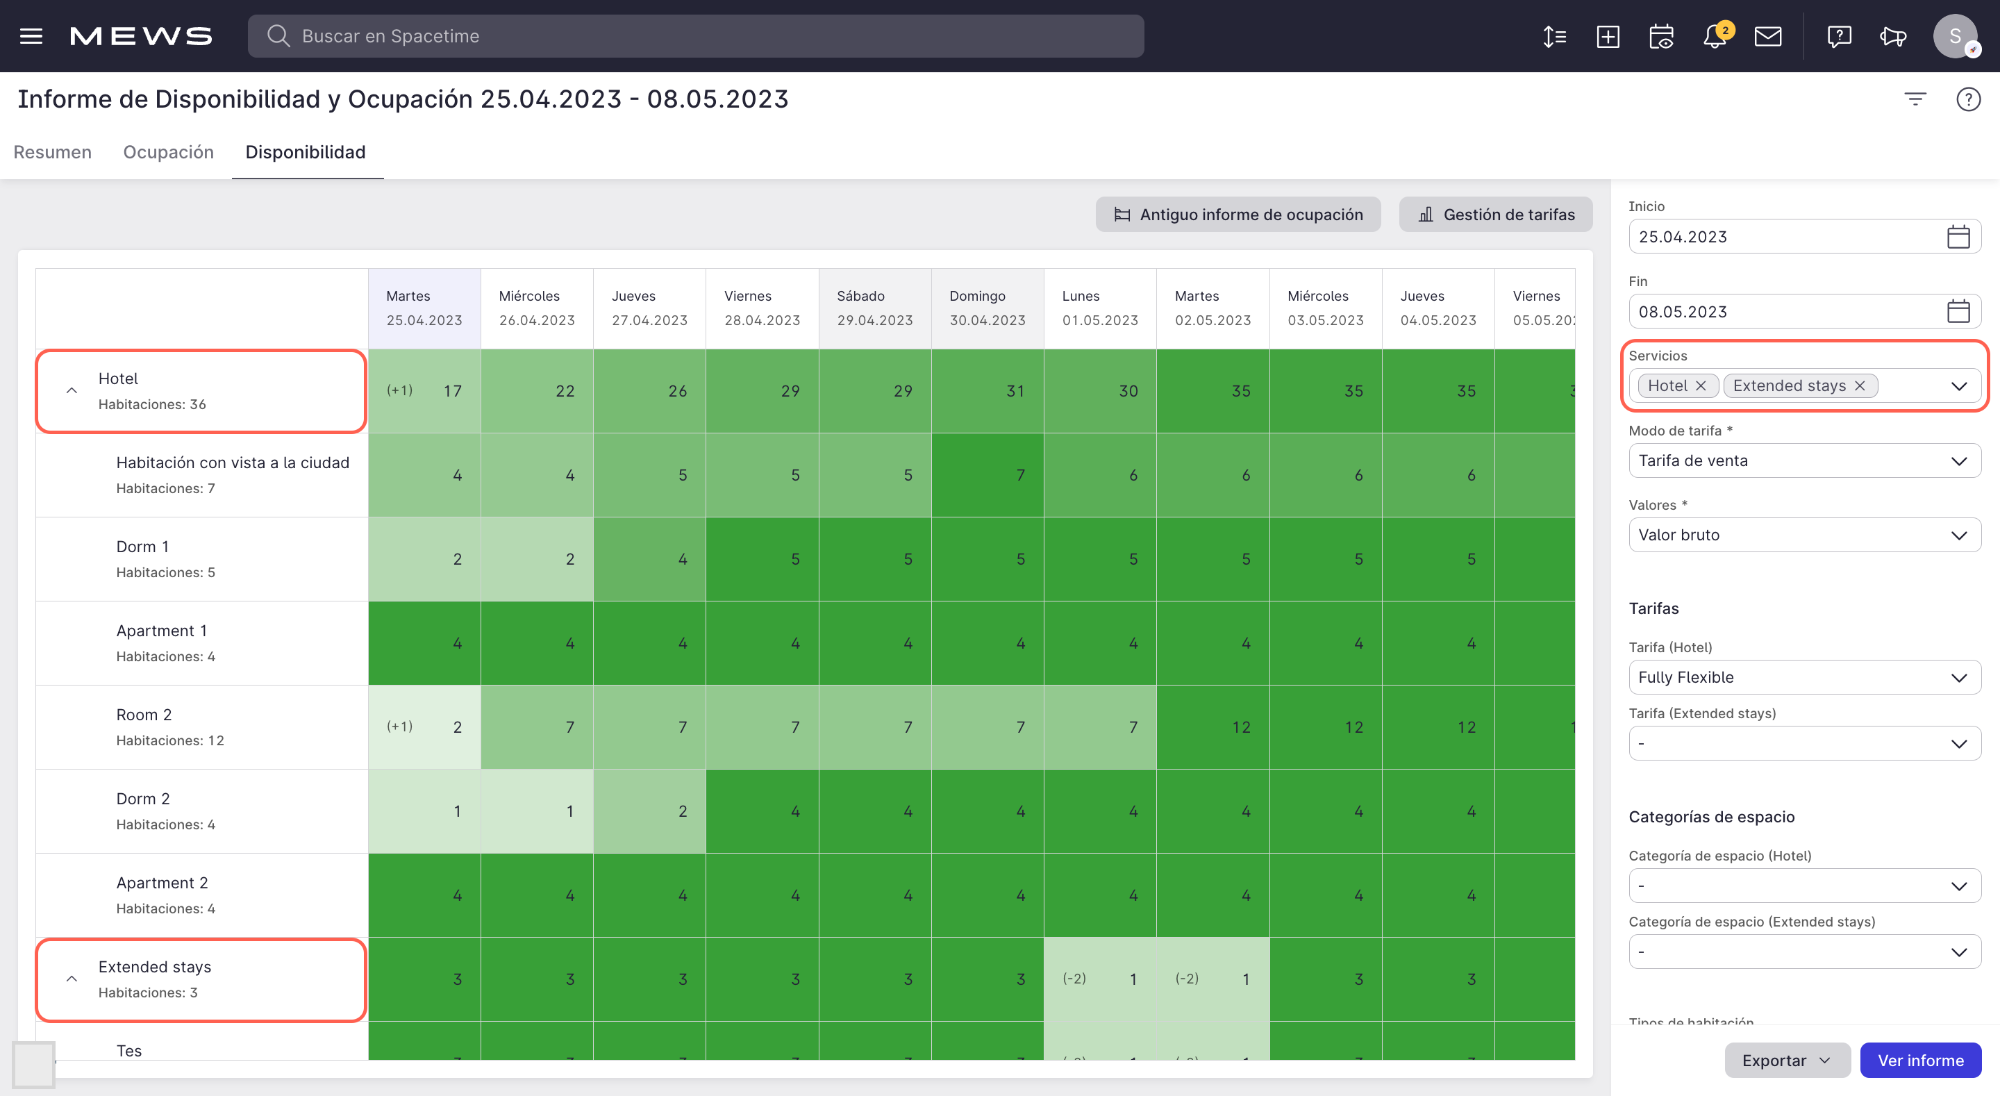
Task: Click the Ver informe button
Action: coord(1920,1060)
